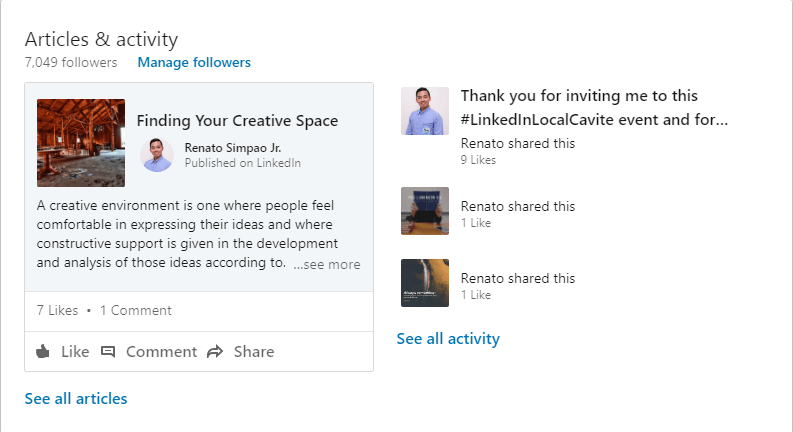The height and width of the screenshot is (432, 793).
Task: Open the barn interior article thumbnail
Action: pyautogui.click(x=81, y=143)
